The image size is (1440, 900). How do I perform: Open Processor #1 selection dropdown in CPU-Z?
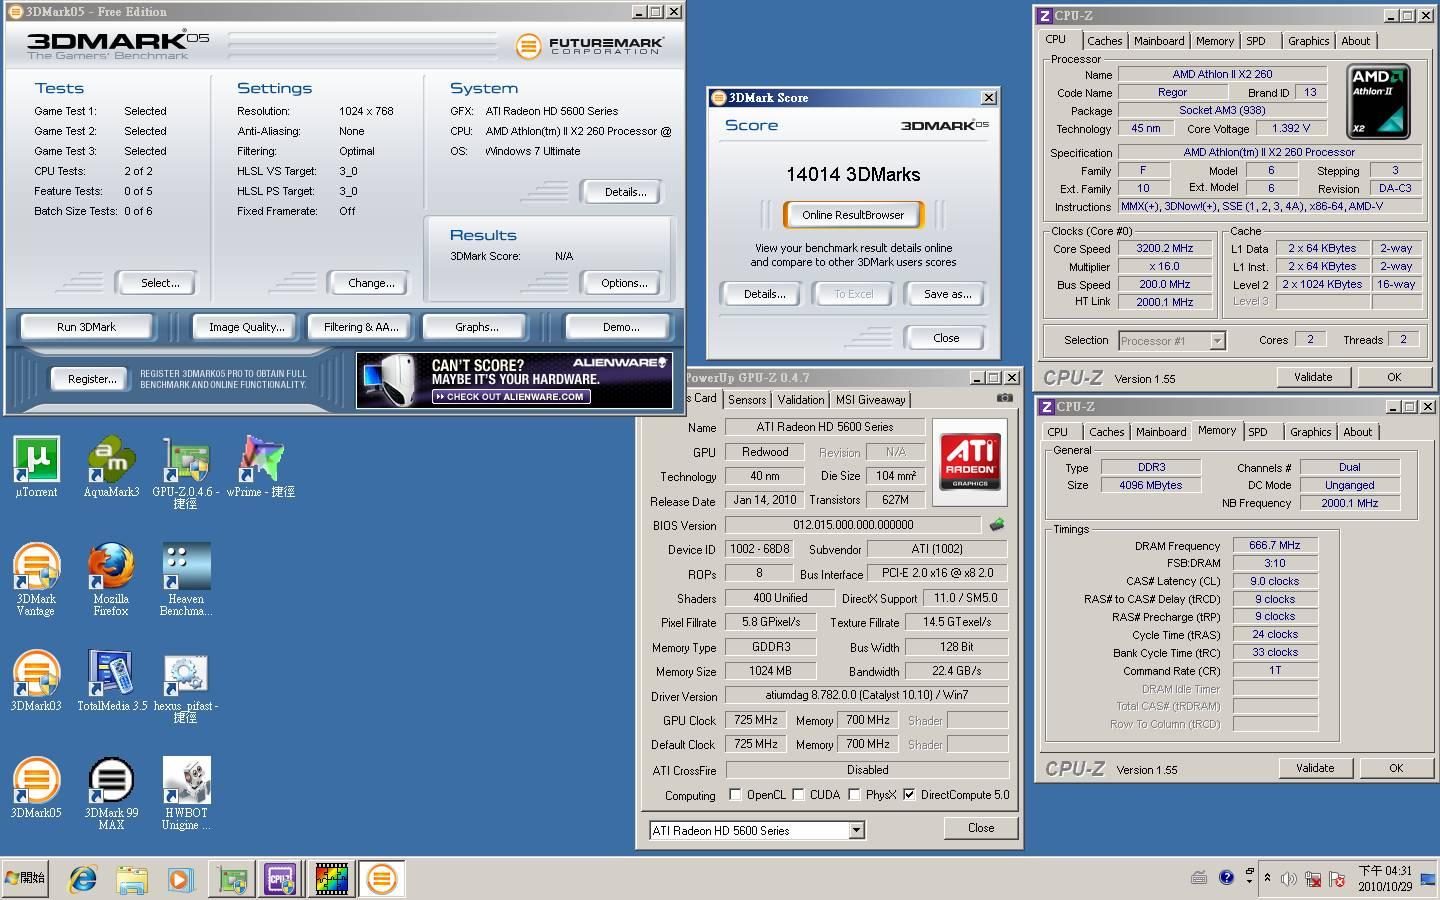coord(1217,341)
